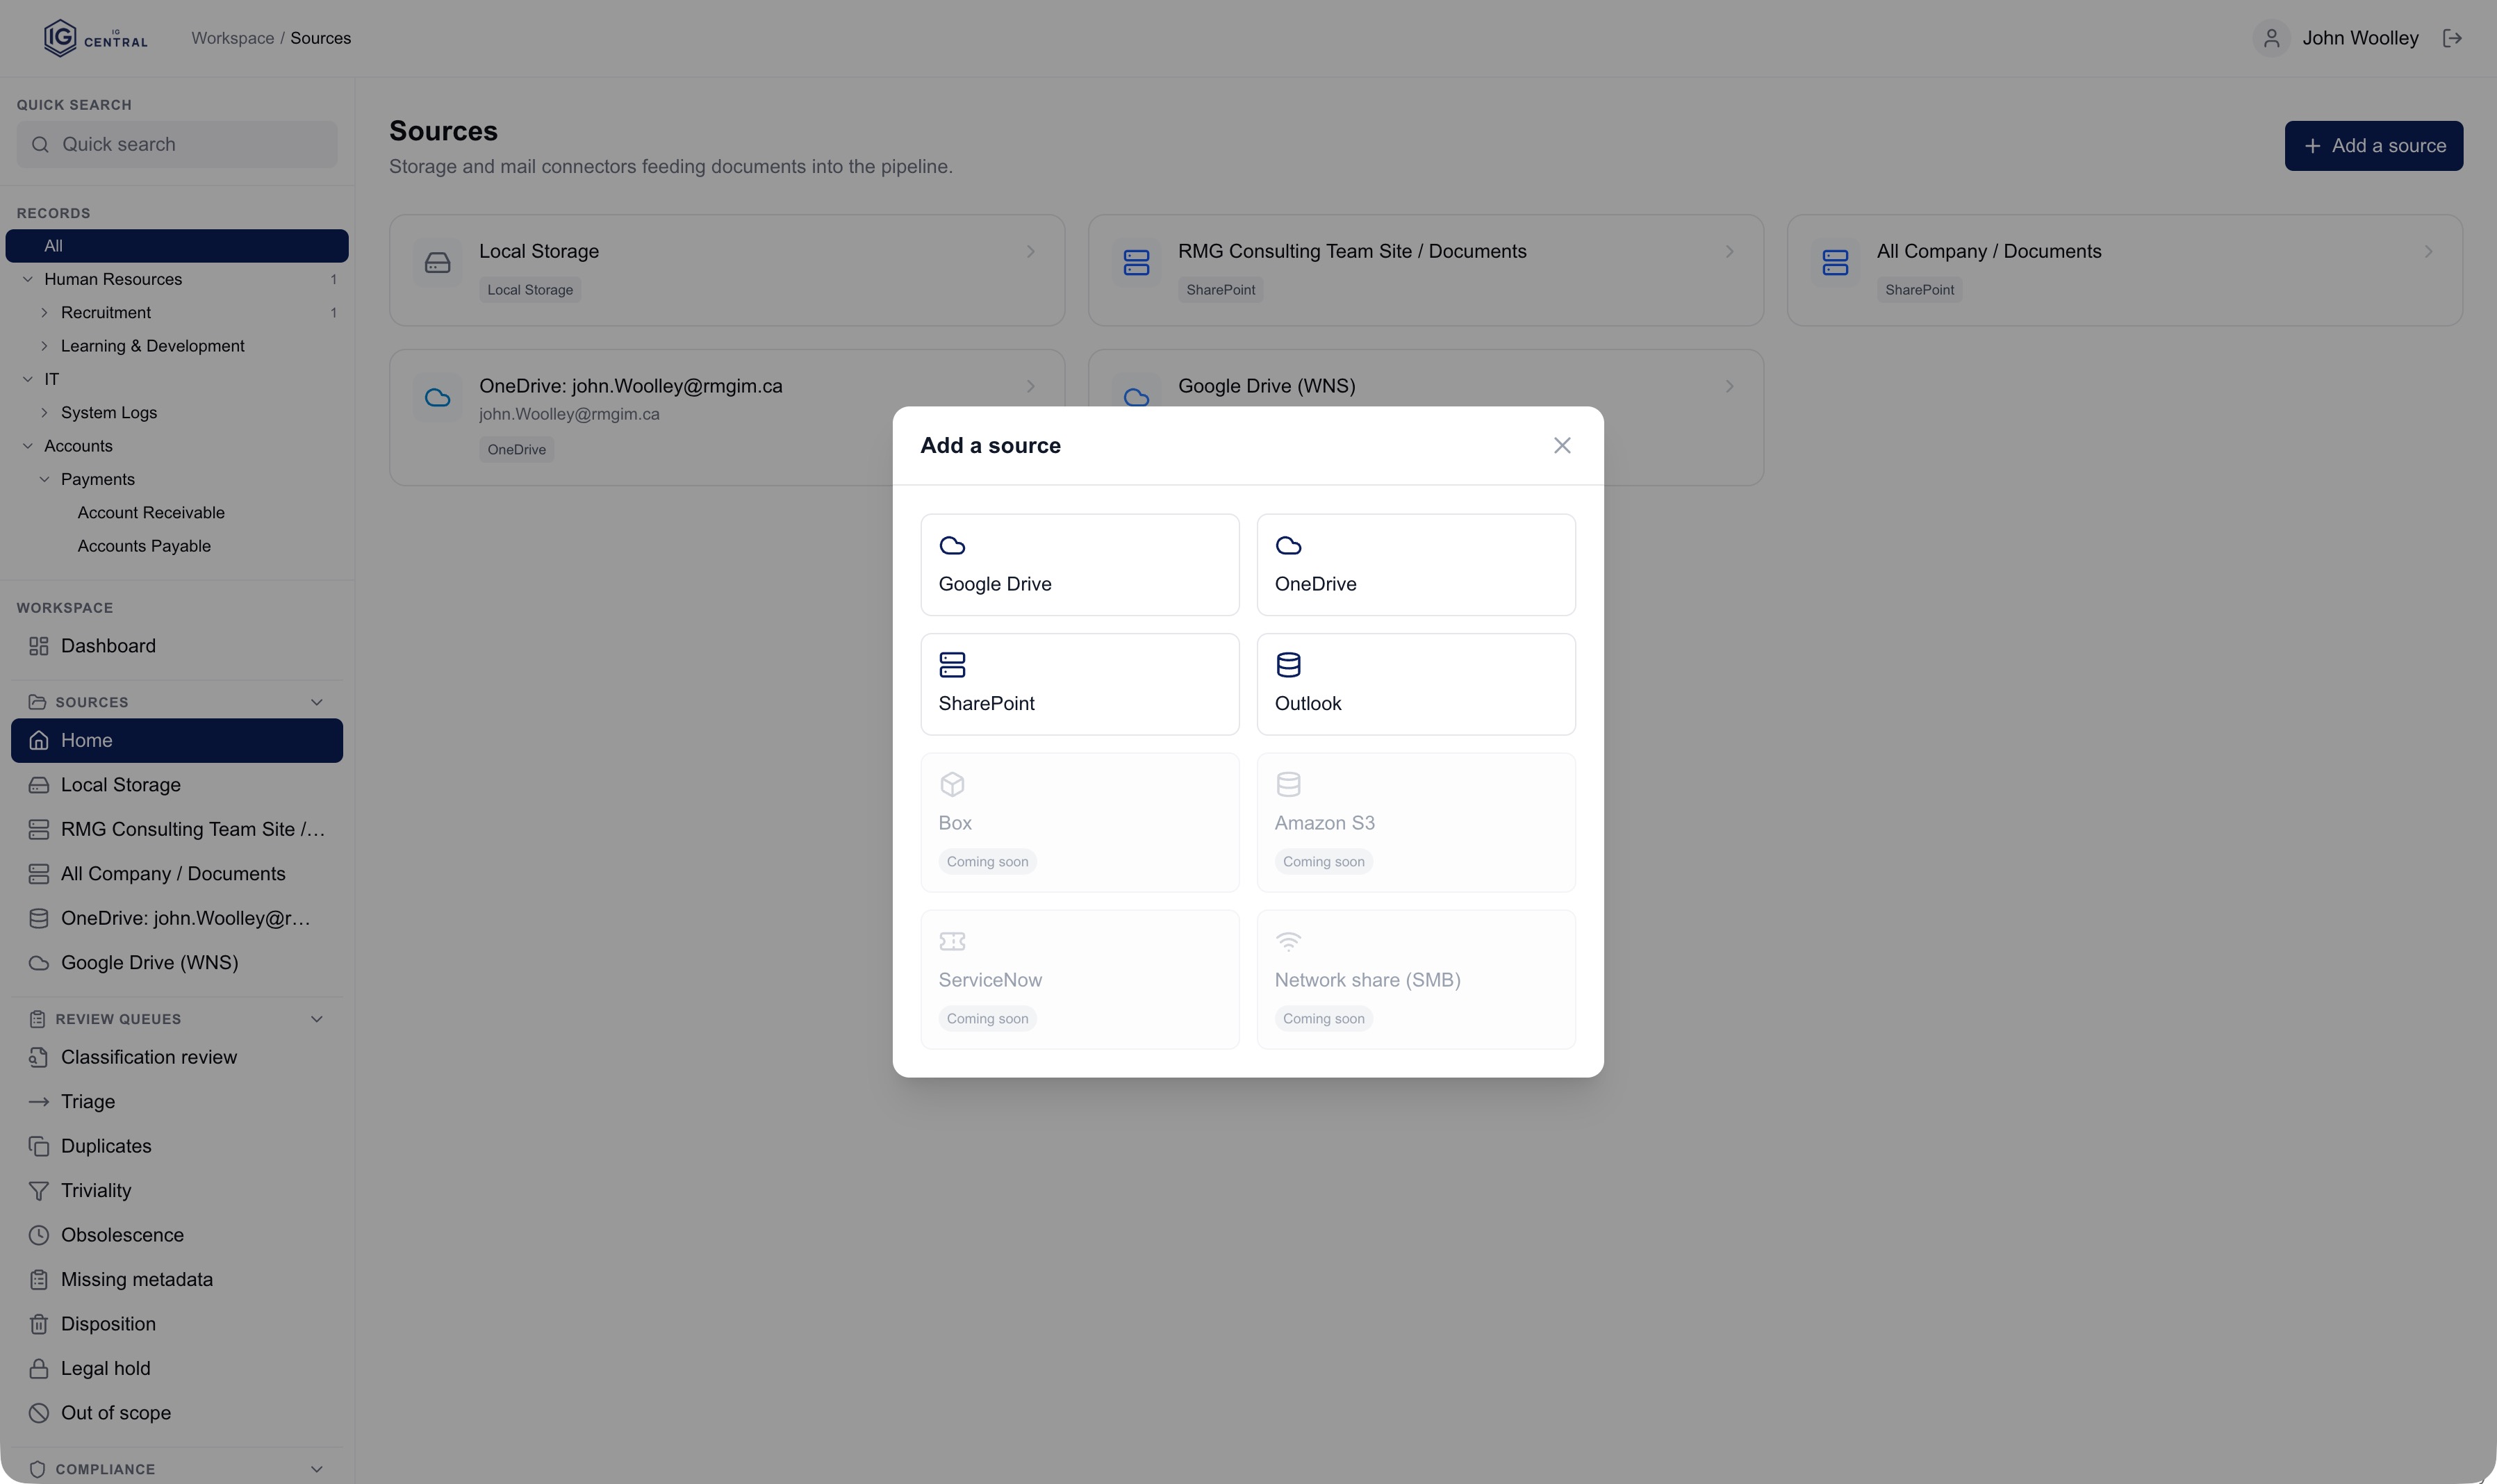Go to RMG Consulting Team Site in sidebar
This screenshot has width=2497, height=1484.
coord(177,829)
